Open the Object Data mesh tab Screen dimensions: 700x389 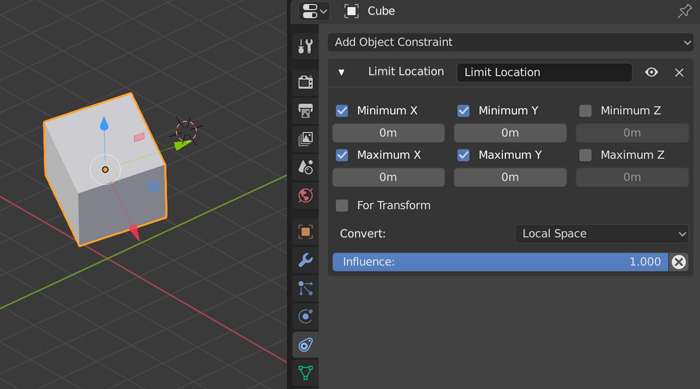click(305, 372)
